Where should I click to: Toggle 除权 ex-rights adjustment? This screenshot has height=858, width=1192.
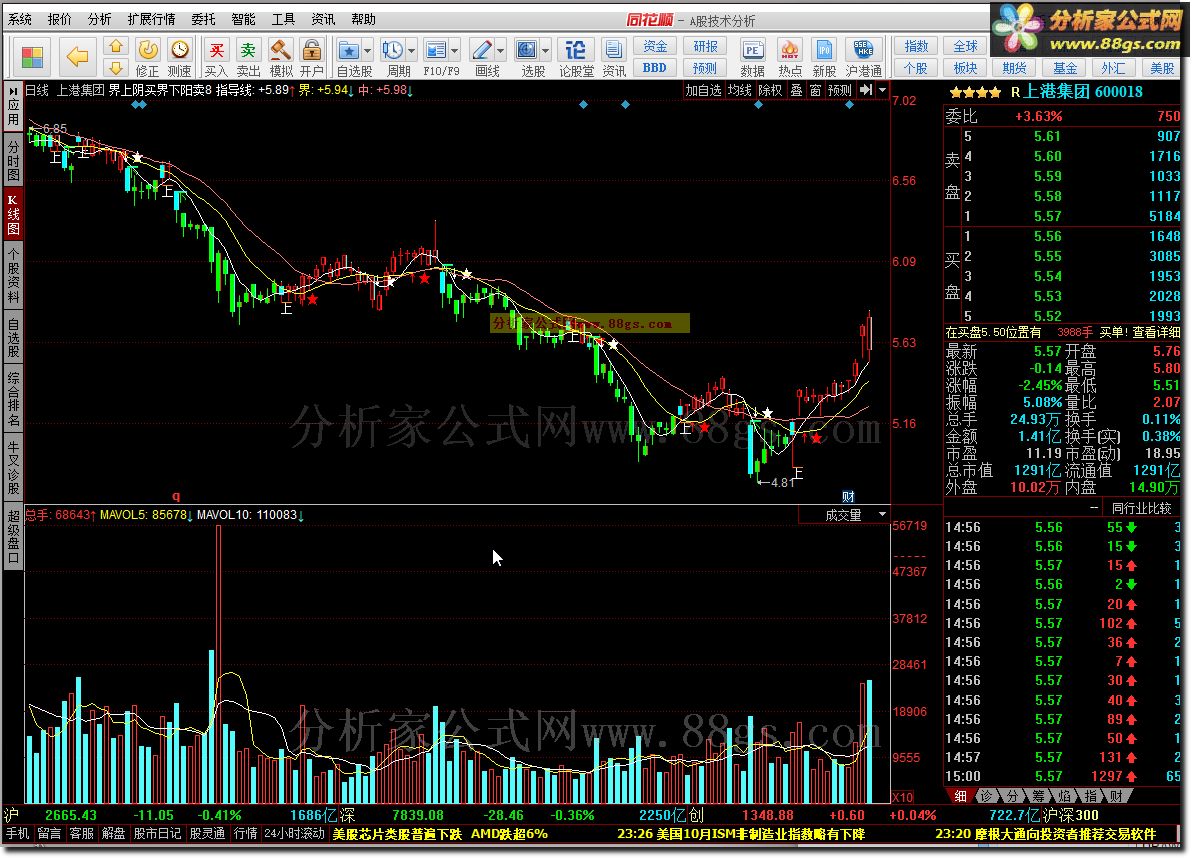[770, 90]
